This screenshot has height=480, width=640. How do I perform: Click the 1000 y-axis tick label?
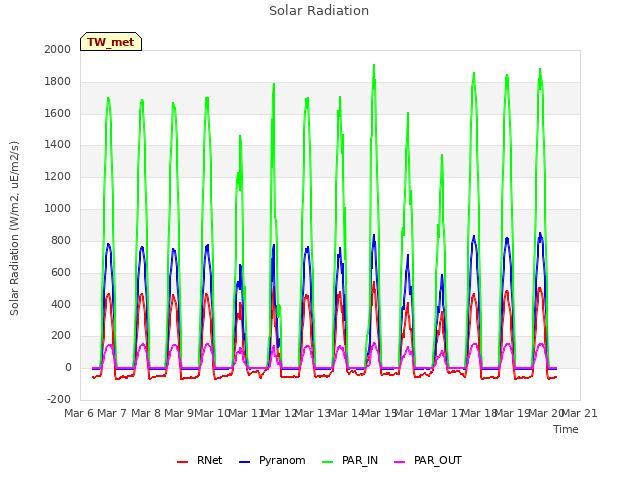tap(58, 209)
